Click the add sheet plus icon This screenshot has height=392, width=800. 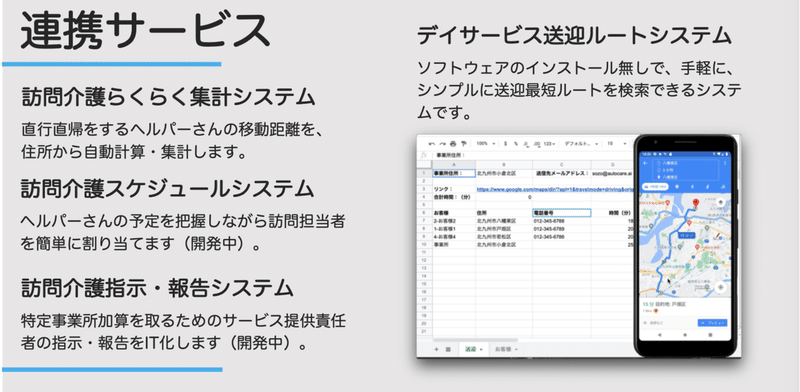[436, 349]
